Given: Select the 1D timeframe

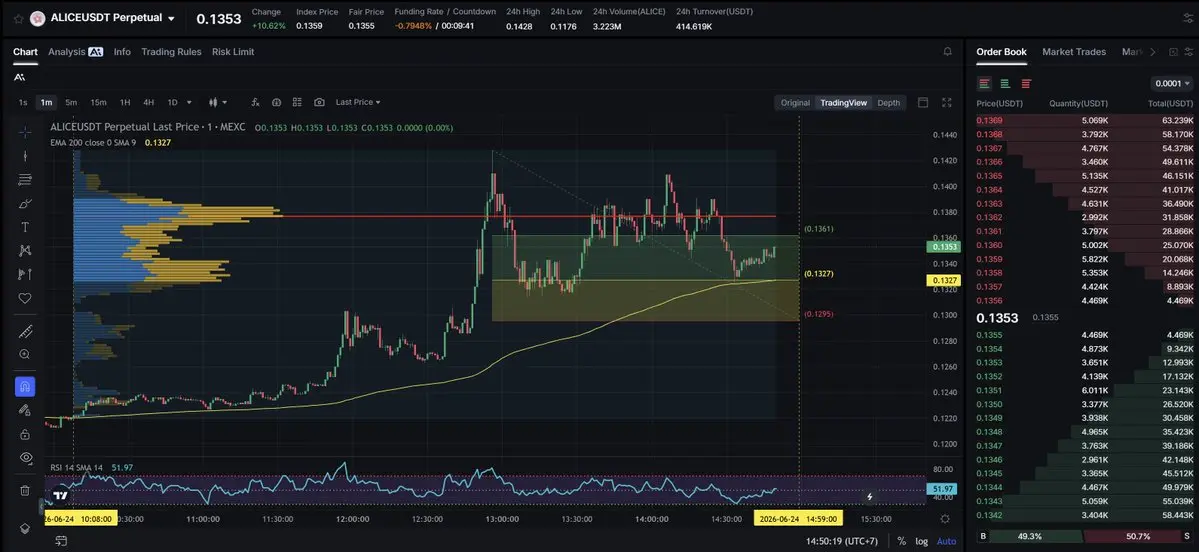Looking at the screenshot, I should (x=172, y=102).
